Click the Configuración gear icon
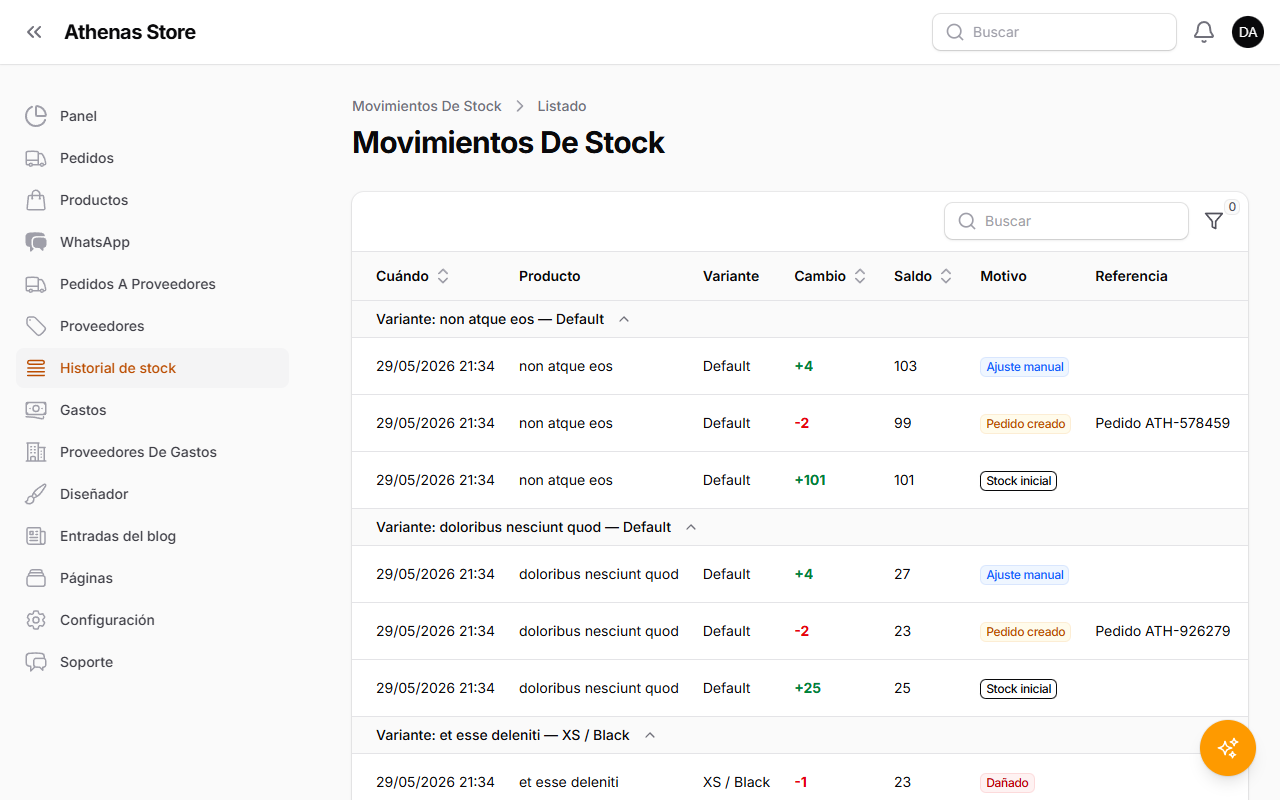This screenshot has height=800, width=1280. pos(36,620)
